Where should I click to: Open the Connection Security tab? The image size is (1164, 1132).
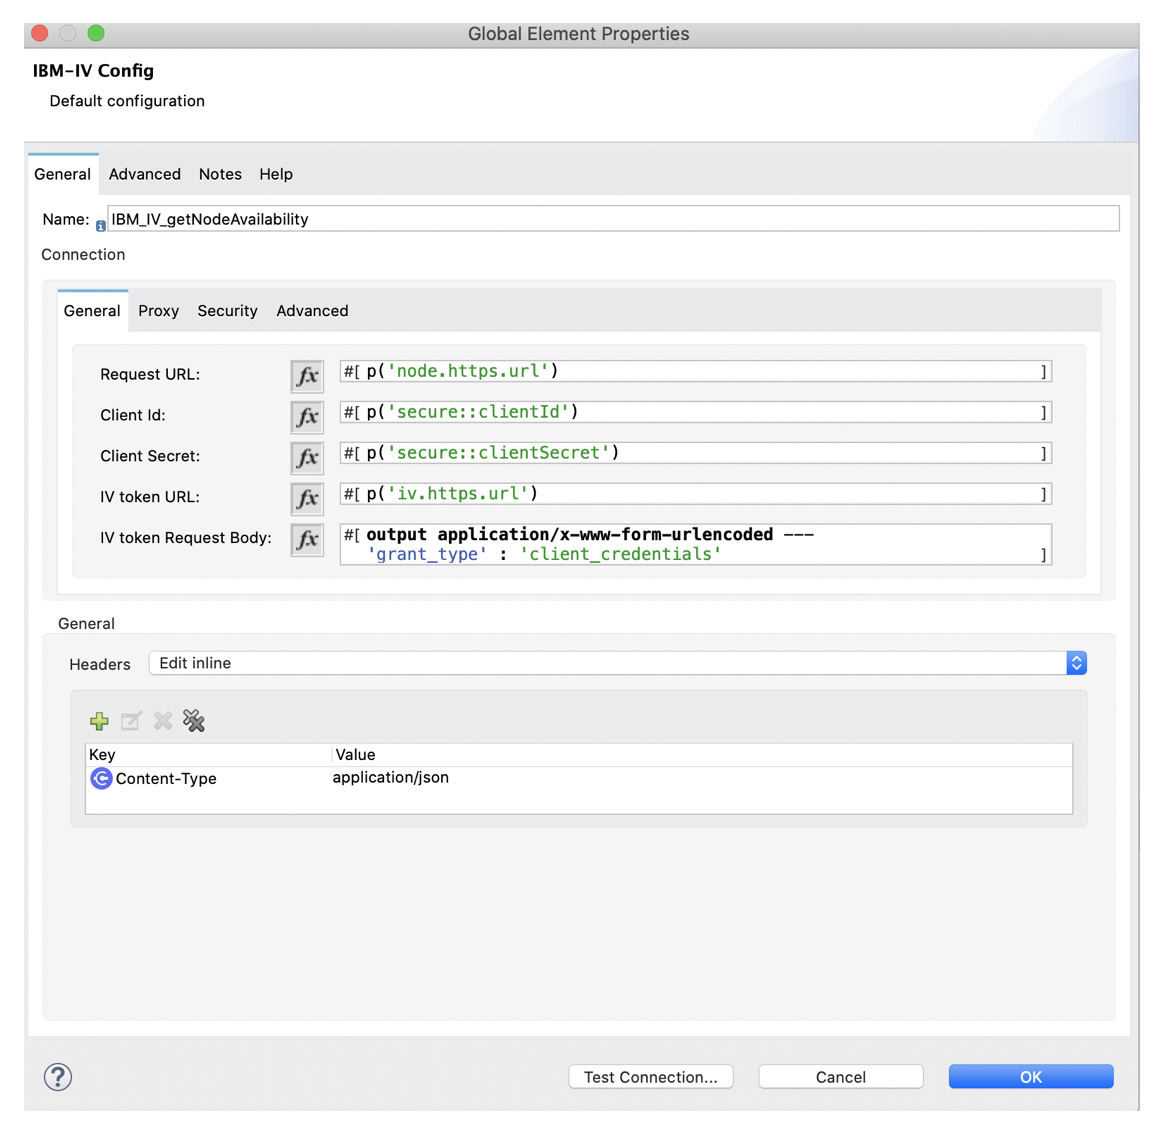[x=227, y=311]
